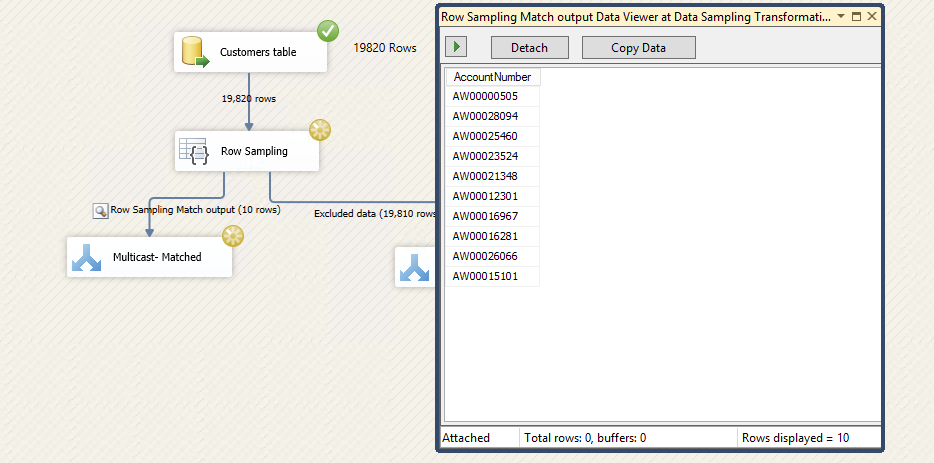934x463 pixels.
Task: Open the data viewer window options dropdown
Action: [x=841, y=17]
